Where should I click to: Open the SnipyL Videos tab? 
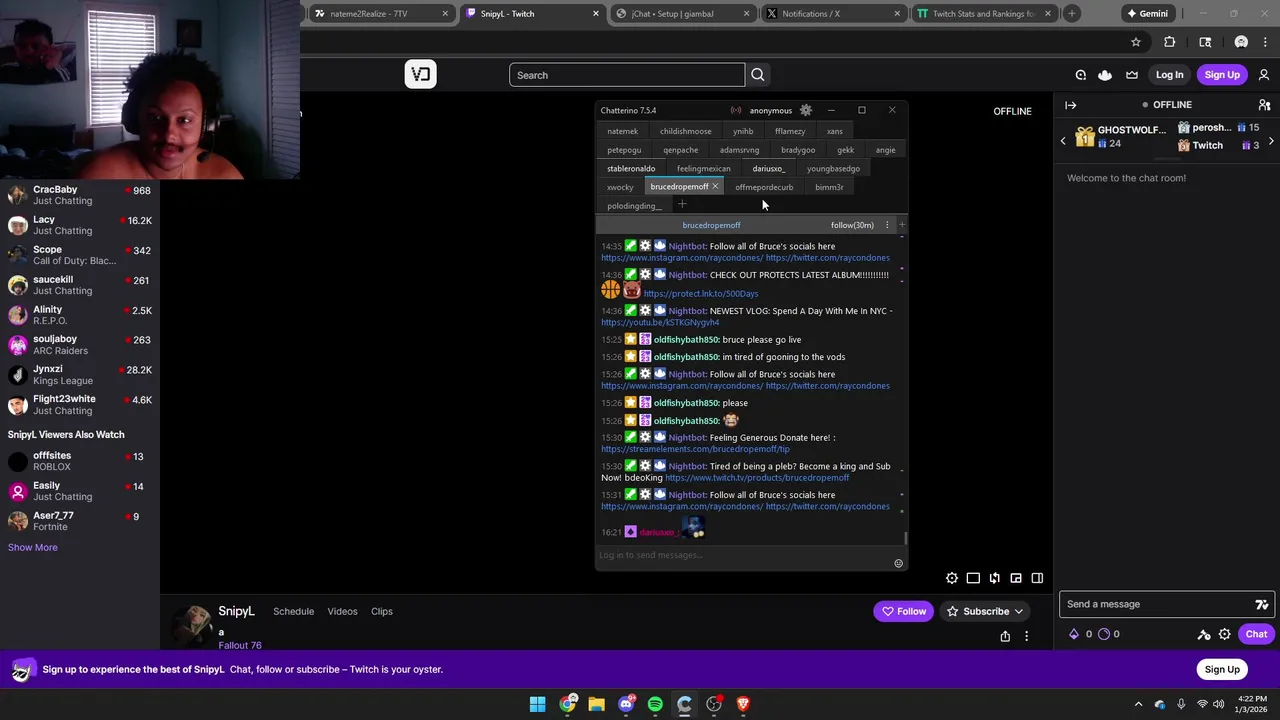point(342,611)
